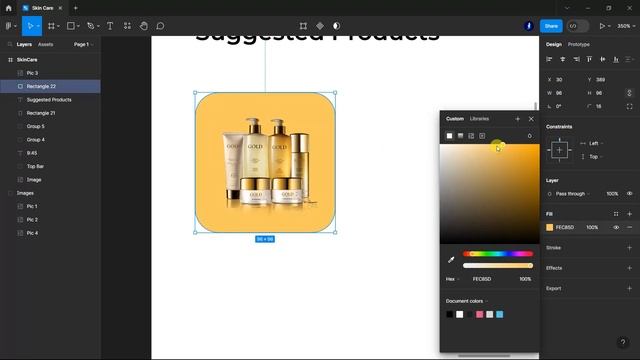Screen dimensions: 640x360
Task: Select the Text tool
Action: (110, 26)
